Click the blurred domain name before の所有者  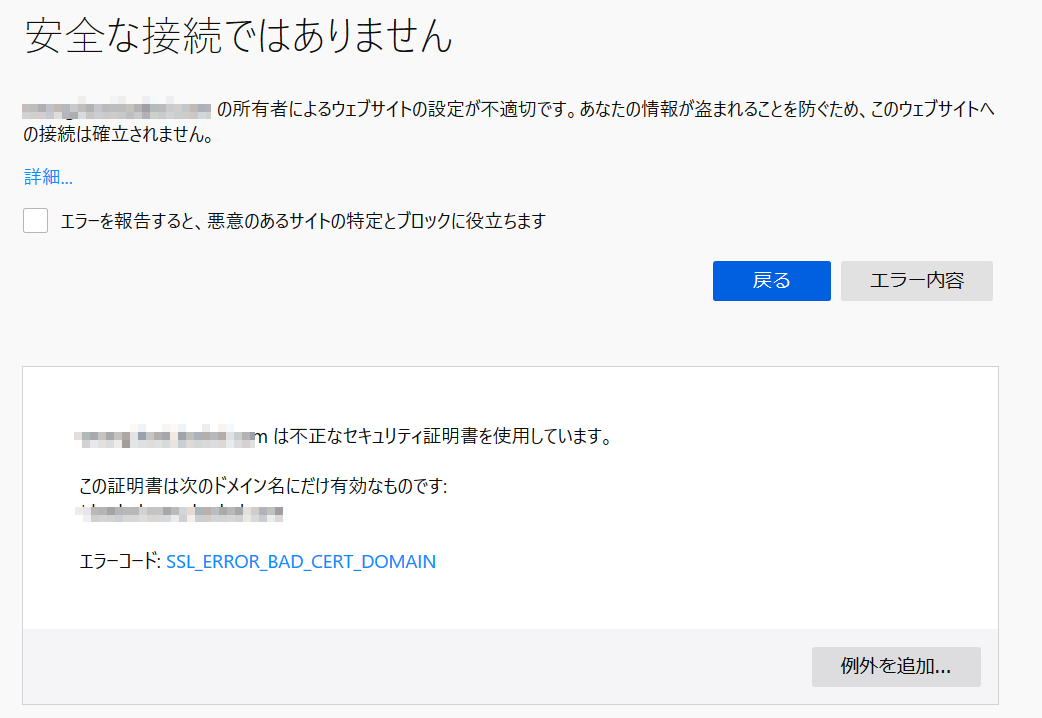pos(117,109)
